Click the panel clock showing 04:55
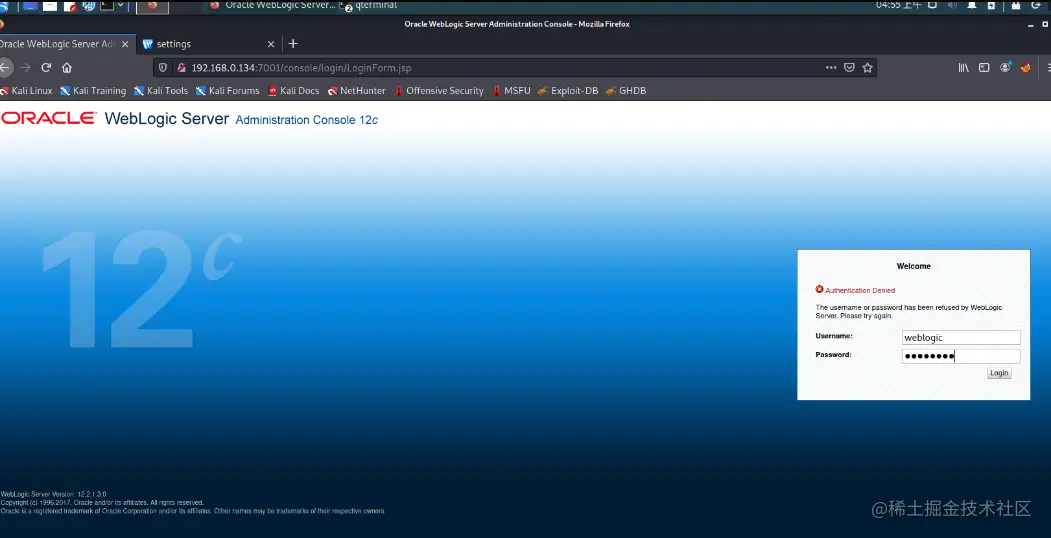The image size is (1051, 538). coord(898,5)
